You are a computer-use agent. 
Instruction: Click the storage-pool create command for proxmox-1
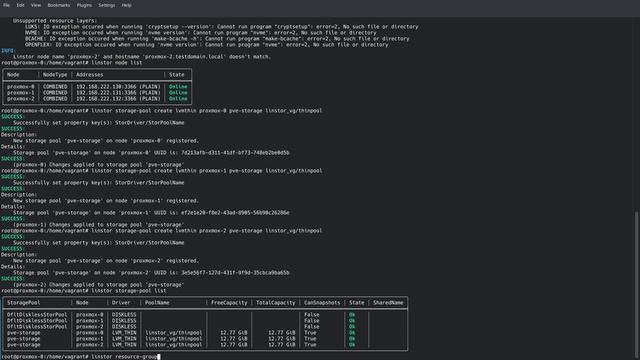tap(207, 171)
